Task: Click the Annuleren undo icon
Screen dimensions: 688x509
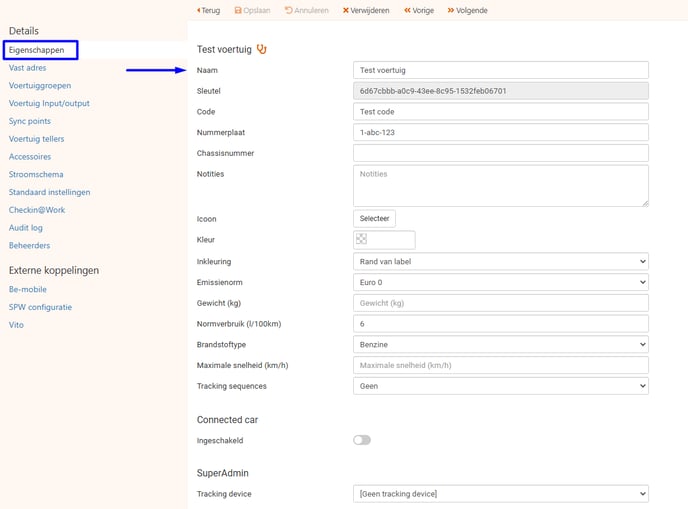Action: 289,10
